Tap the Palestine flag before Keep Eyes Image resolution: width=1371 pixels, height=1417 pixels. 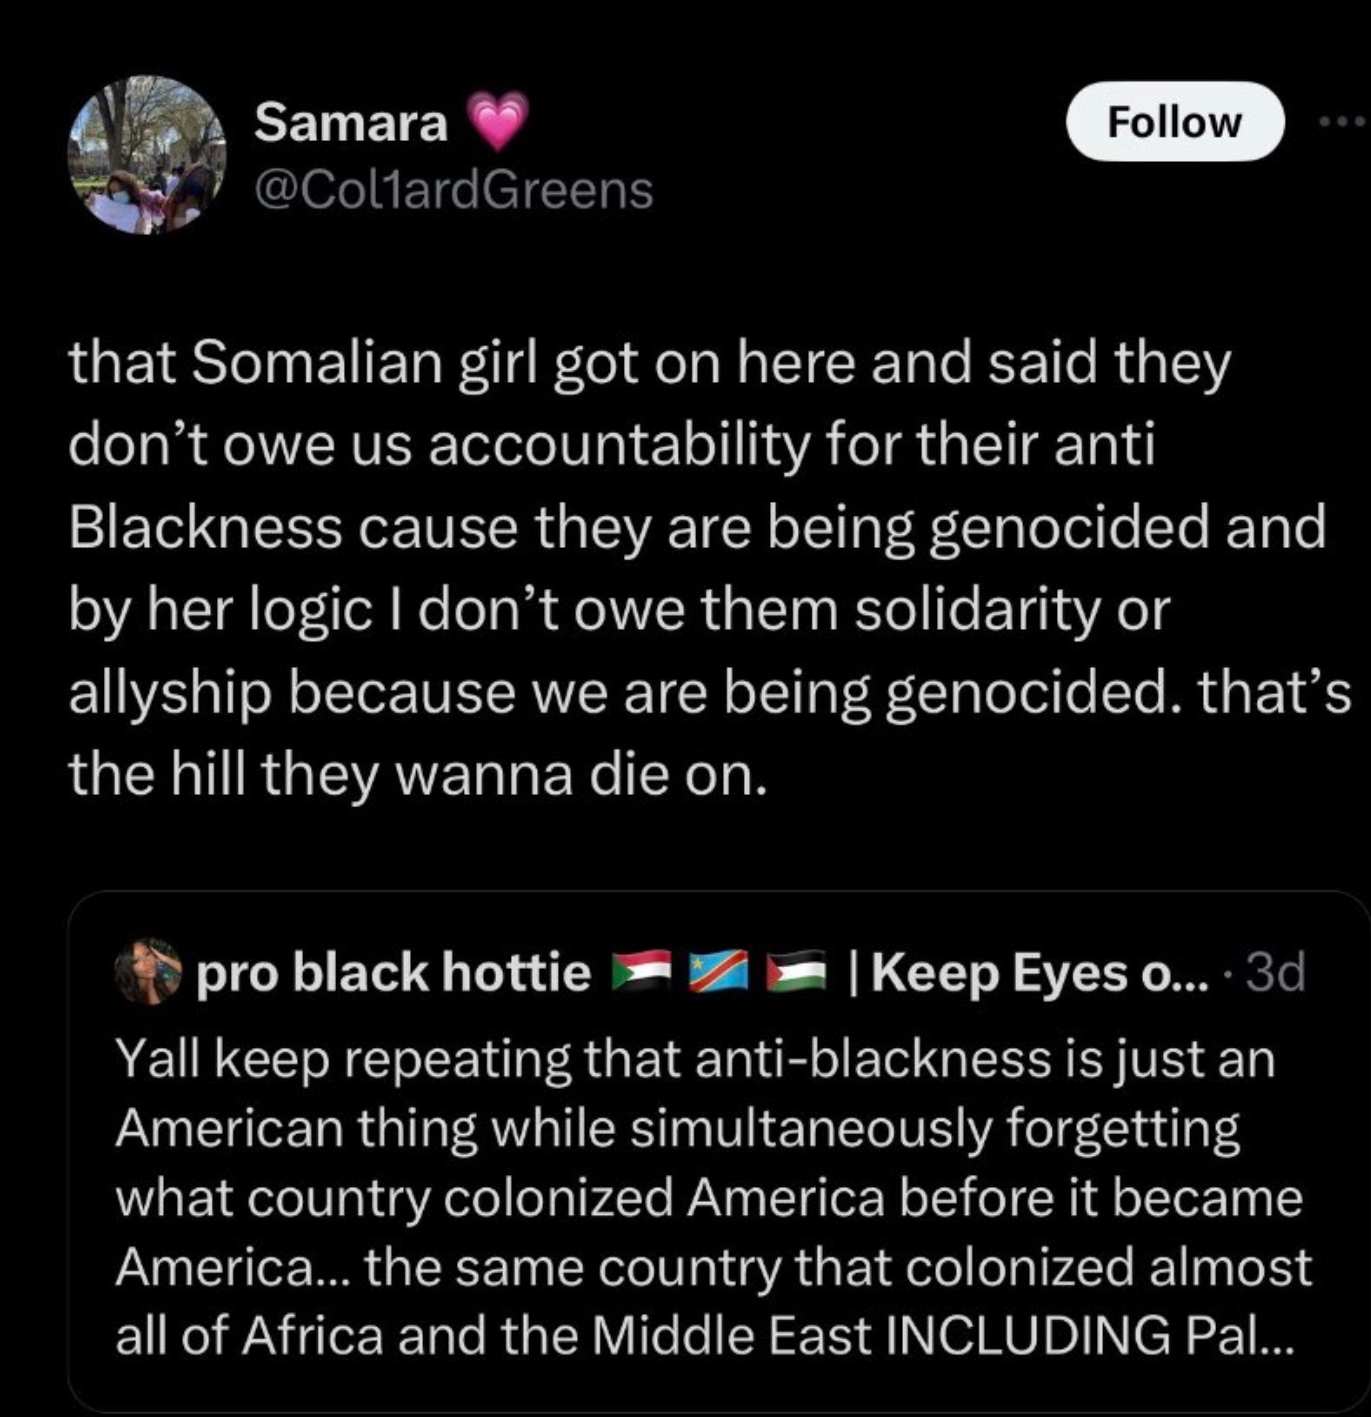pos(796,971)
